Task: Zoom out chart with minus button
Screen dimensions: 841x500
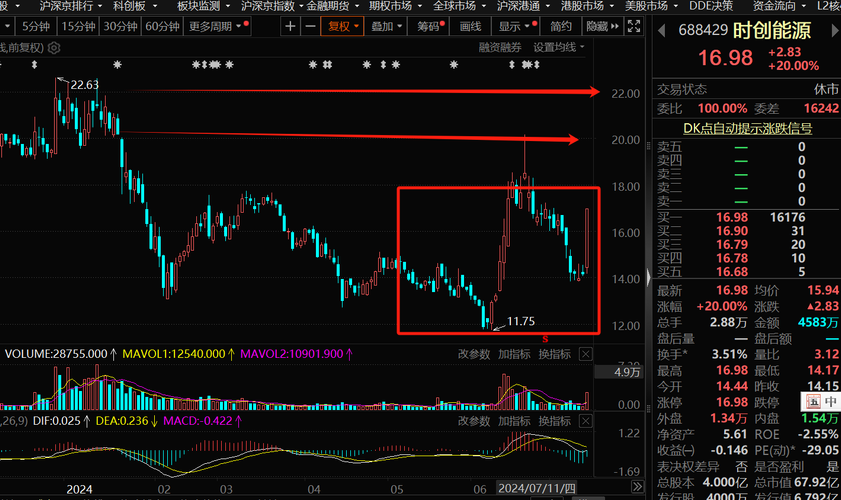Action: tap(310, 26)
